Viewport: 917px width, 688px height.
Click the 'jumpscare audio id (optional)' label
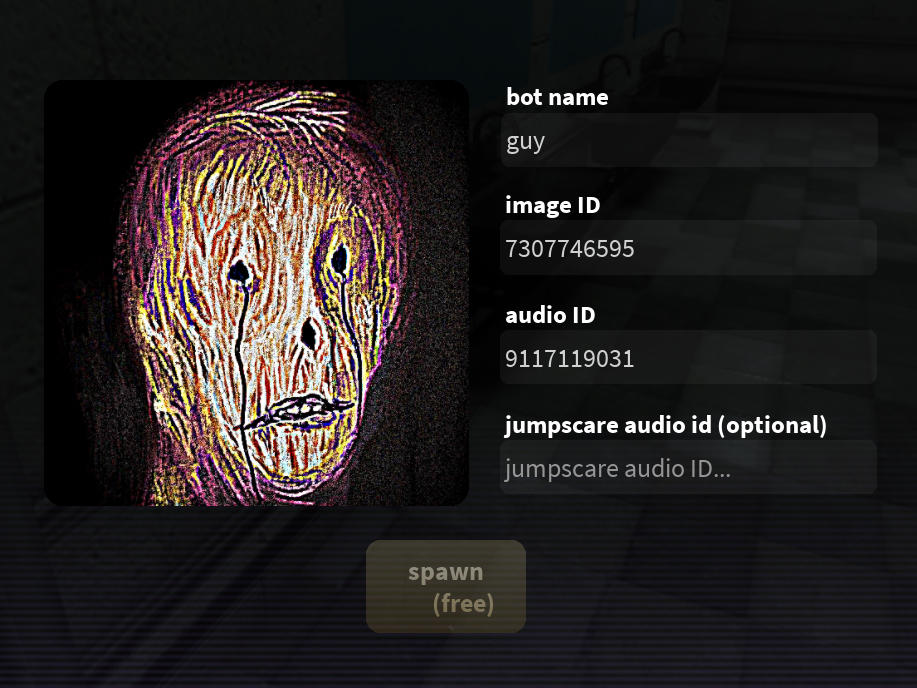coord(666,425)
